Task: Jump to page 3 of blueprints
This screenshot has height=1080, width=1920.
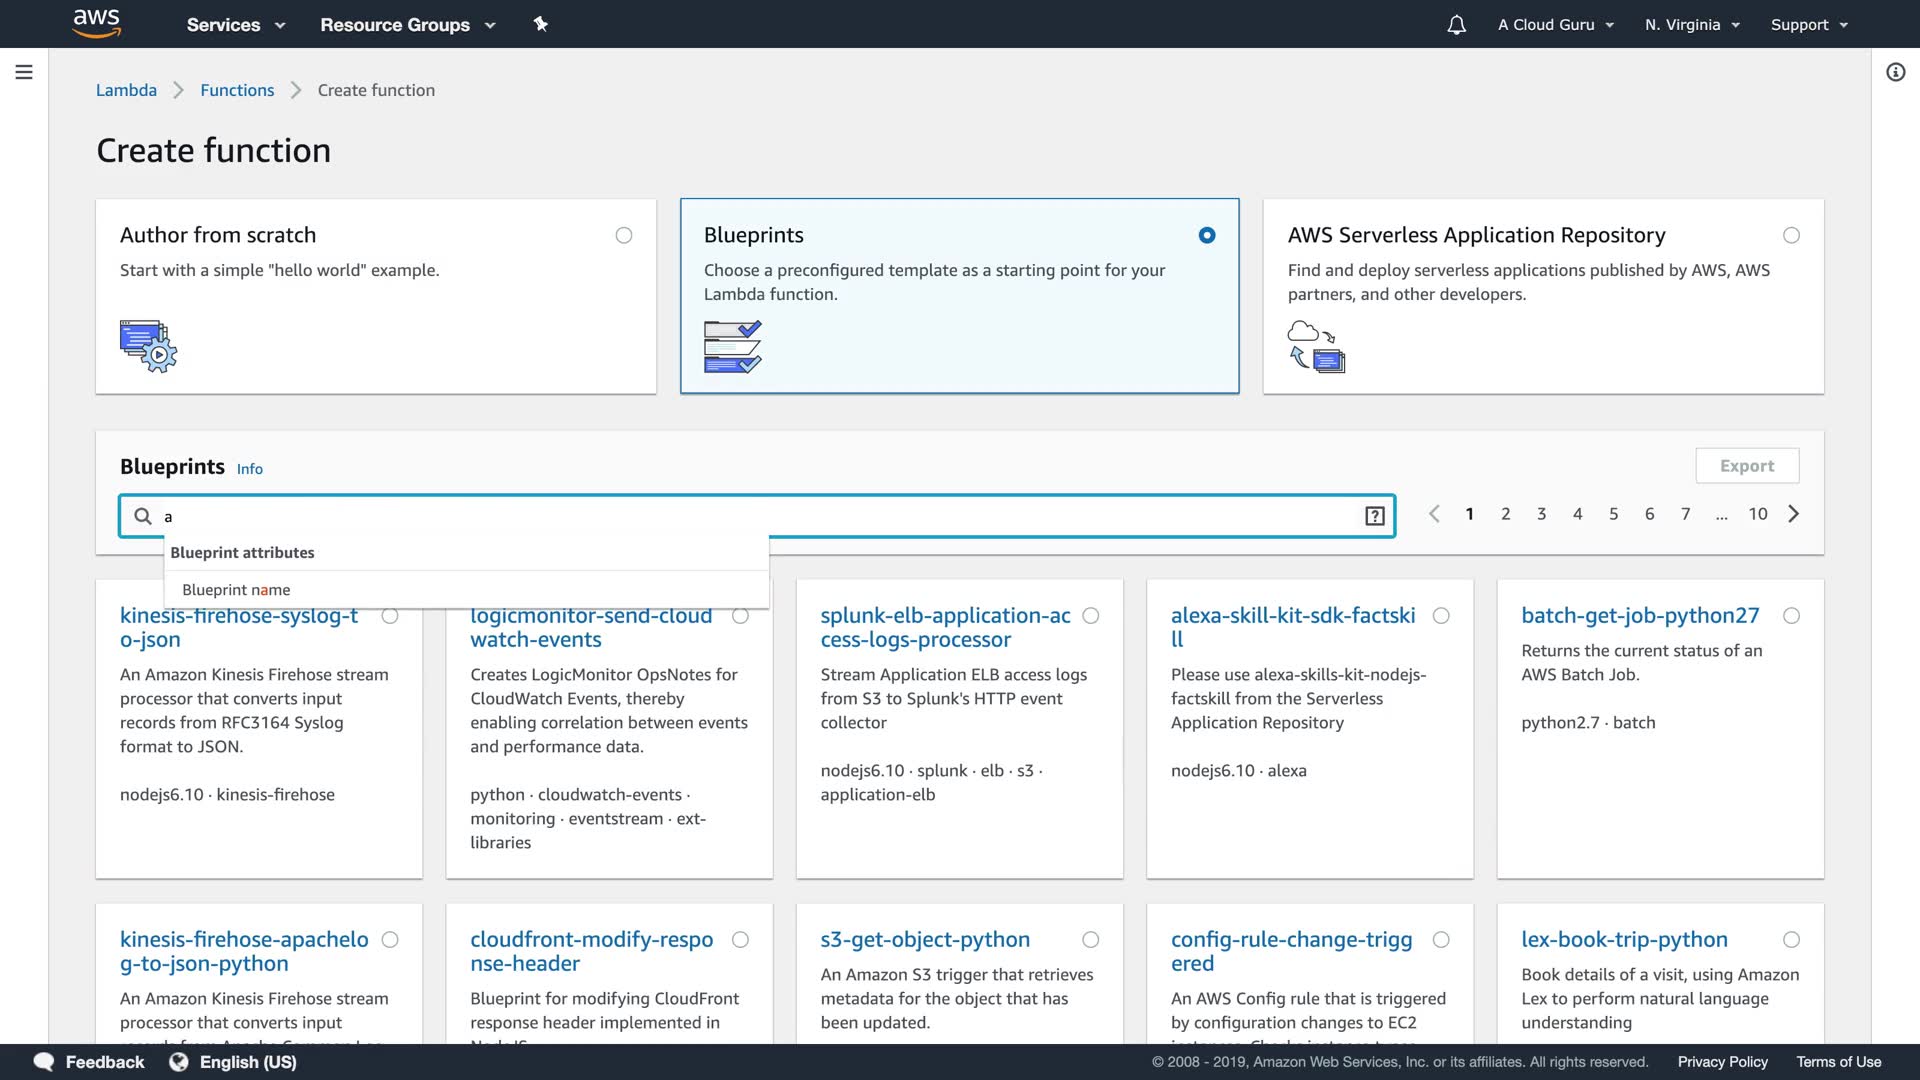Action: 1541,514
